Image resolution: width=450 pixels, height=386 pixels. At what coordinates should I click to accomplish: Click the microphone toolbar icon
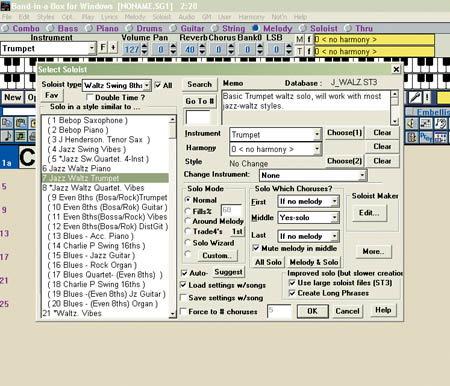coord(415,97)
